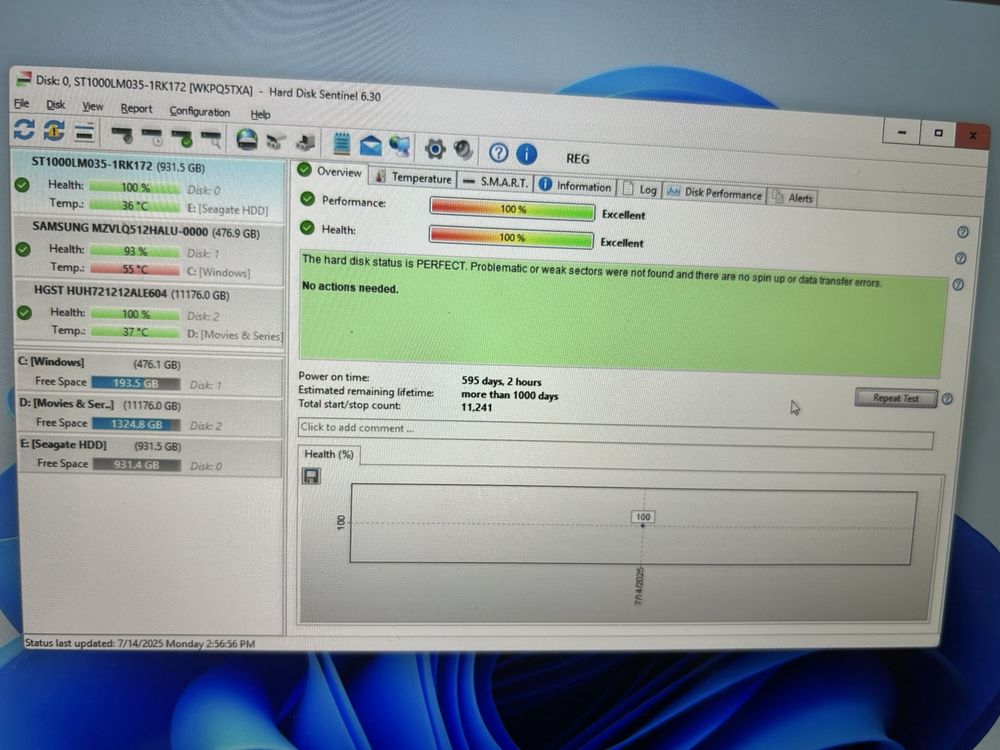Image resolution: width=1000 pixels, height=750 pixels.
Task: Click the gray network drive toolbar icon
Action: click(276, 141)
